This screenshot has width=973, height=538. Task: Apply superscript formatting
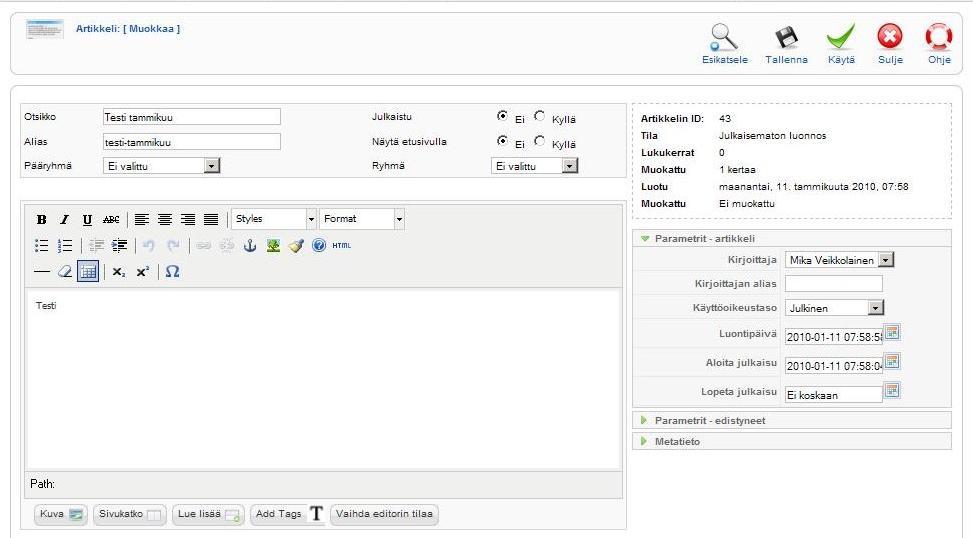coord(143,272)
